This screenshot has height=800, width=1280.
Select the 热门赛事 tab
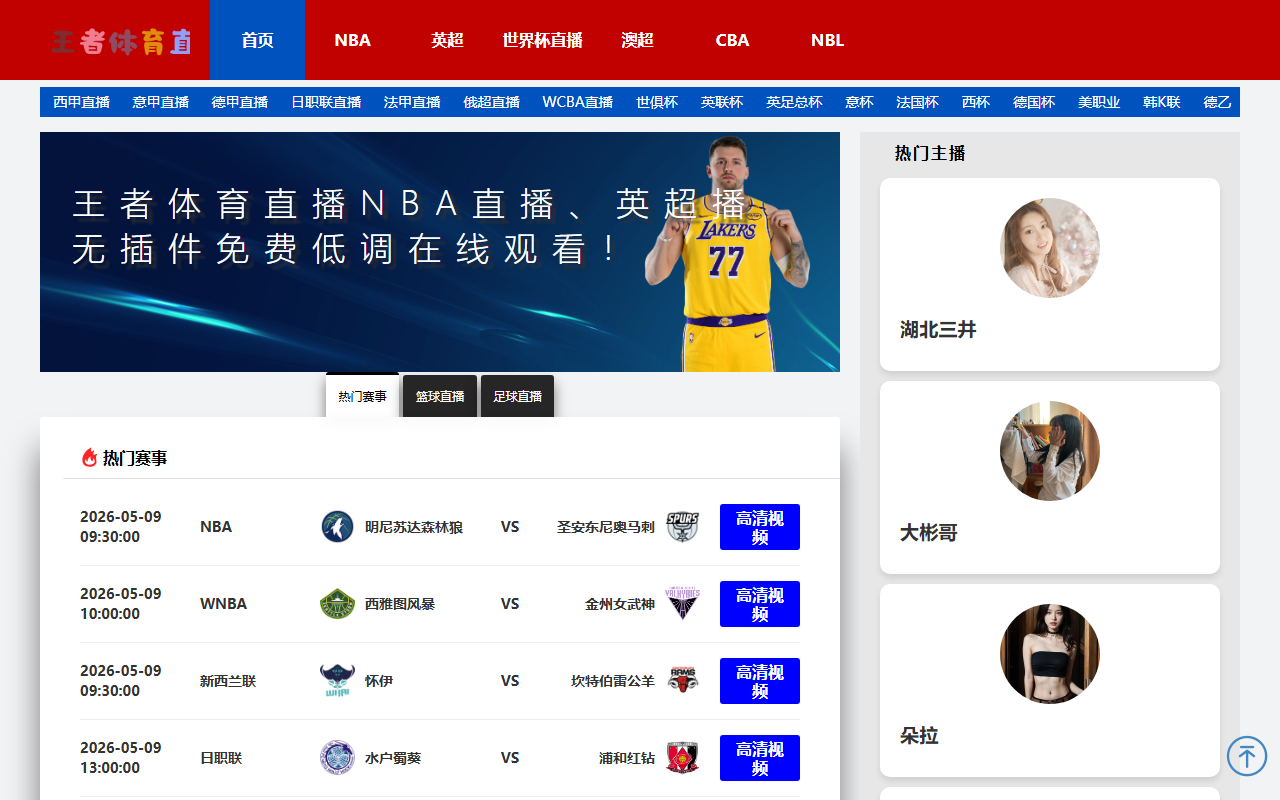362,396
